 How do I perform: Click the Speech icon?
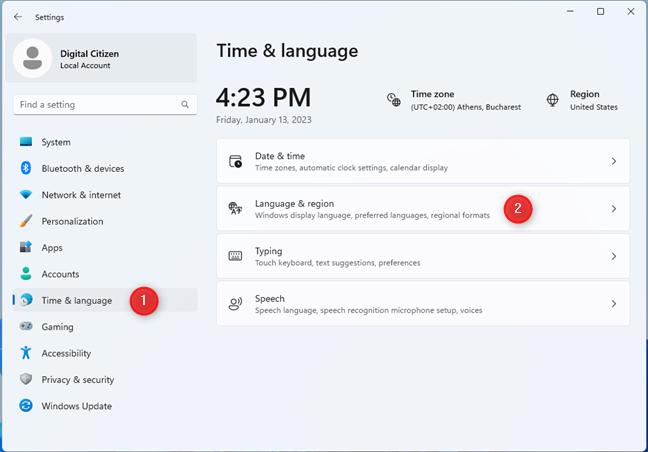236,304
